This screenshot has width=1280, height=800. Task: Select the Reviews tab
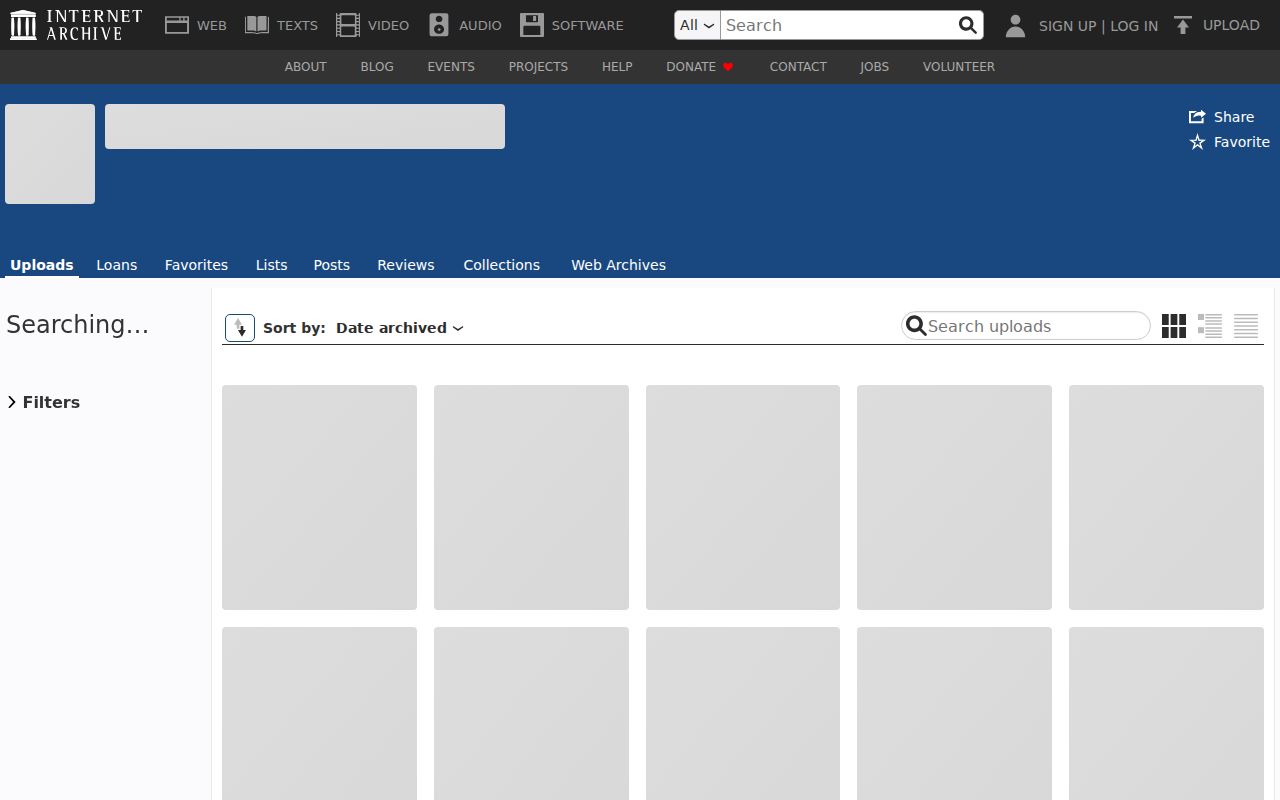click(x=406, y=265)
